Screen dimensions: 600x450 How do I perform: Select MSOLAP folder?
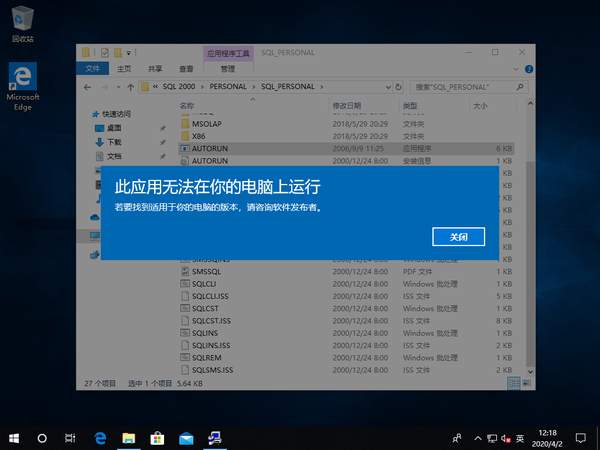coord(346,124)
